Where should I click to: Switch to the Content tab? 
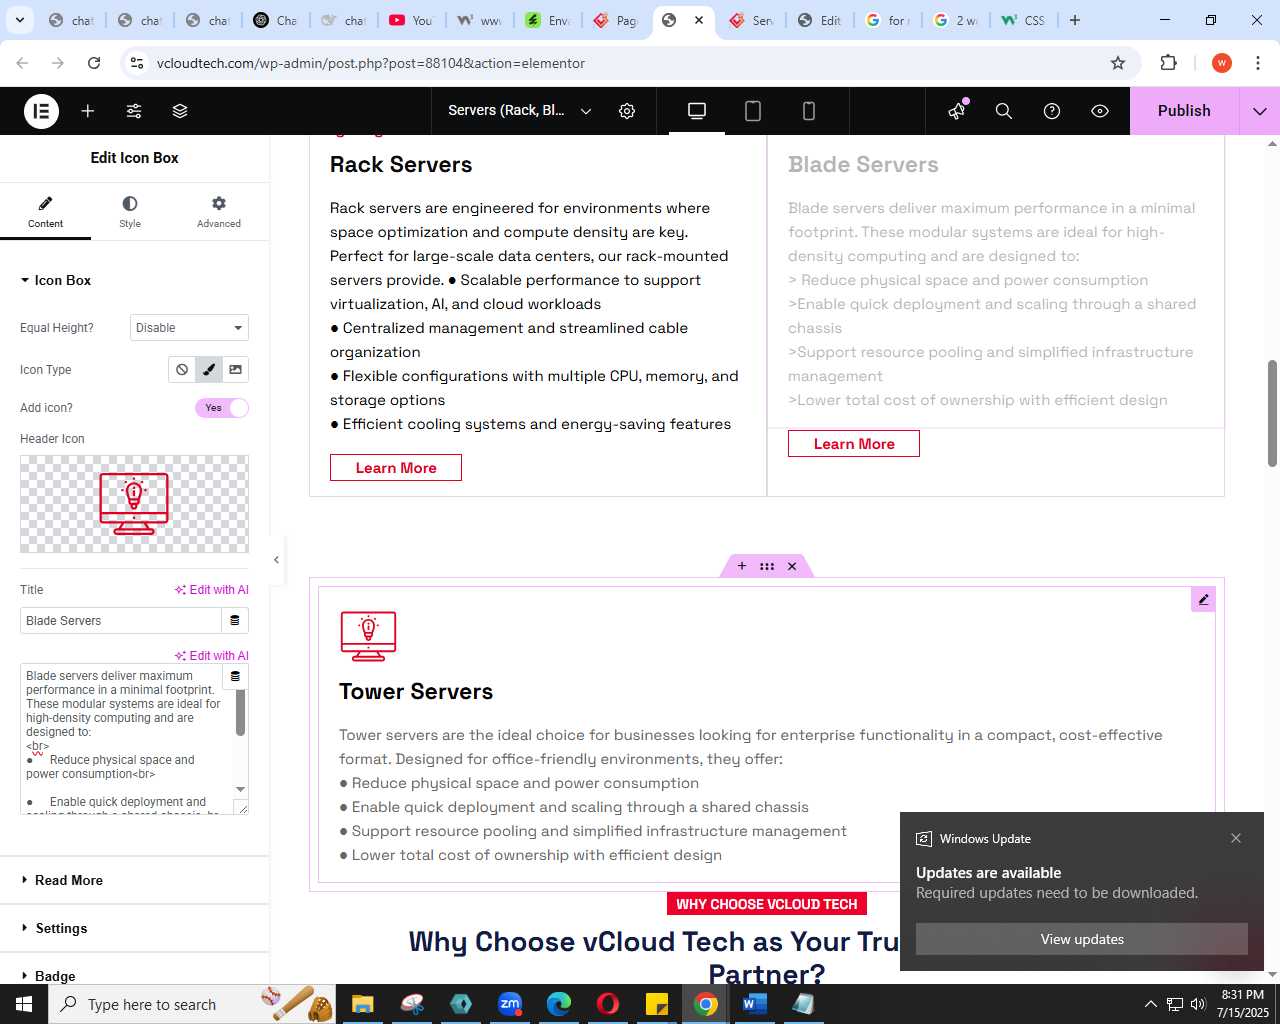pos(45,212)
